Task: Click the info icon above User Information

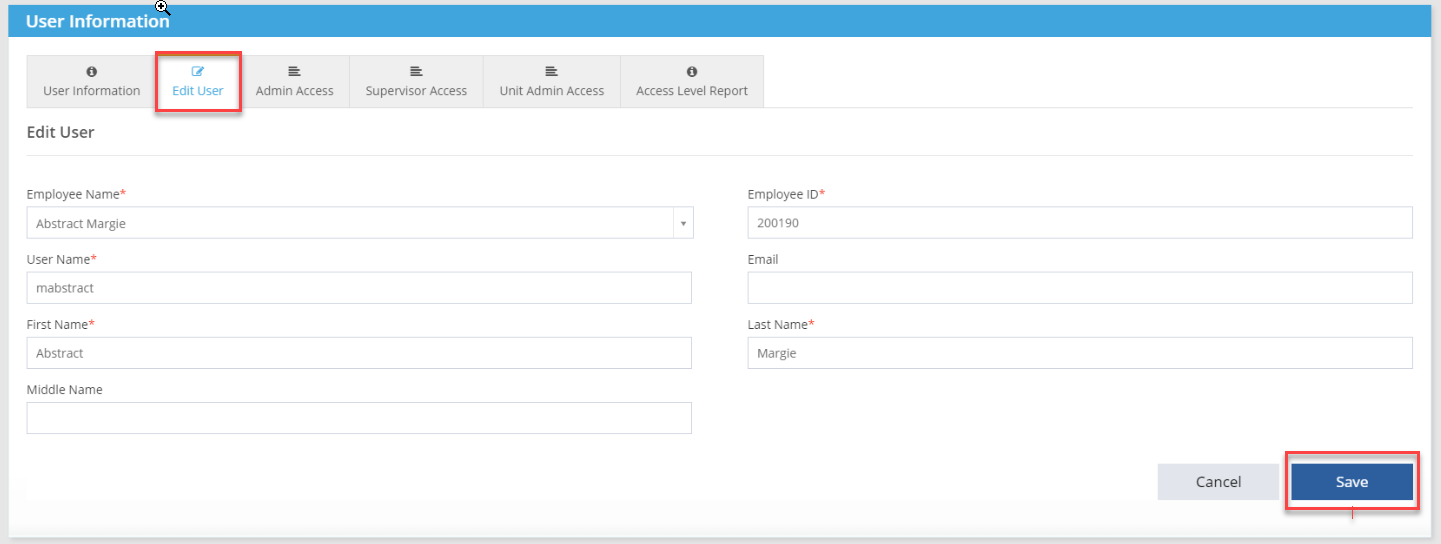Action: tap(92, 72)
